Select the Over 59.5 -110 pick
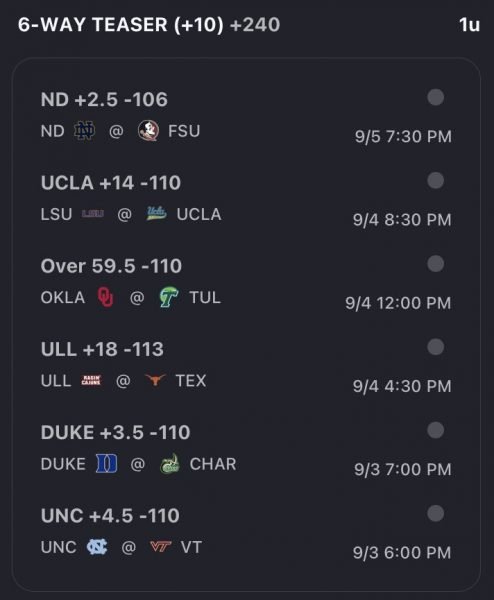 (x=111, y=266)
